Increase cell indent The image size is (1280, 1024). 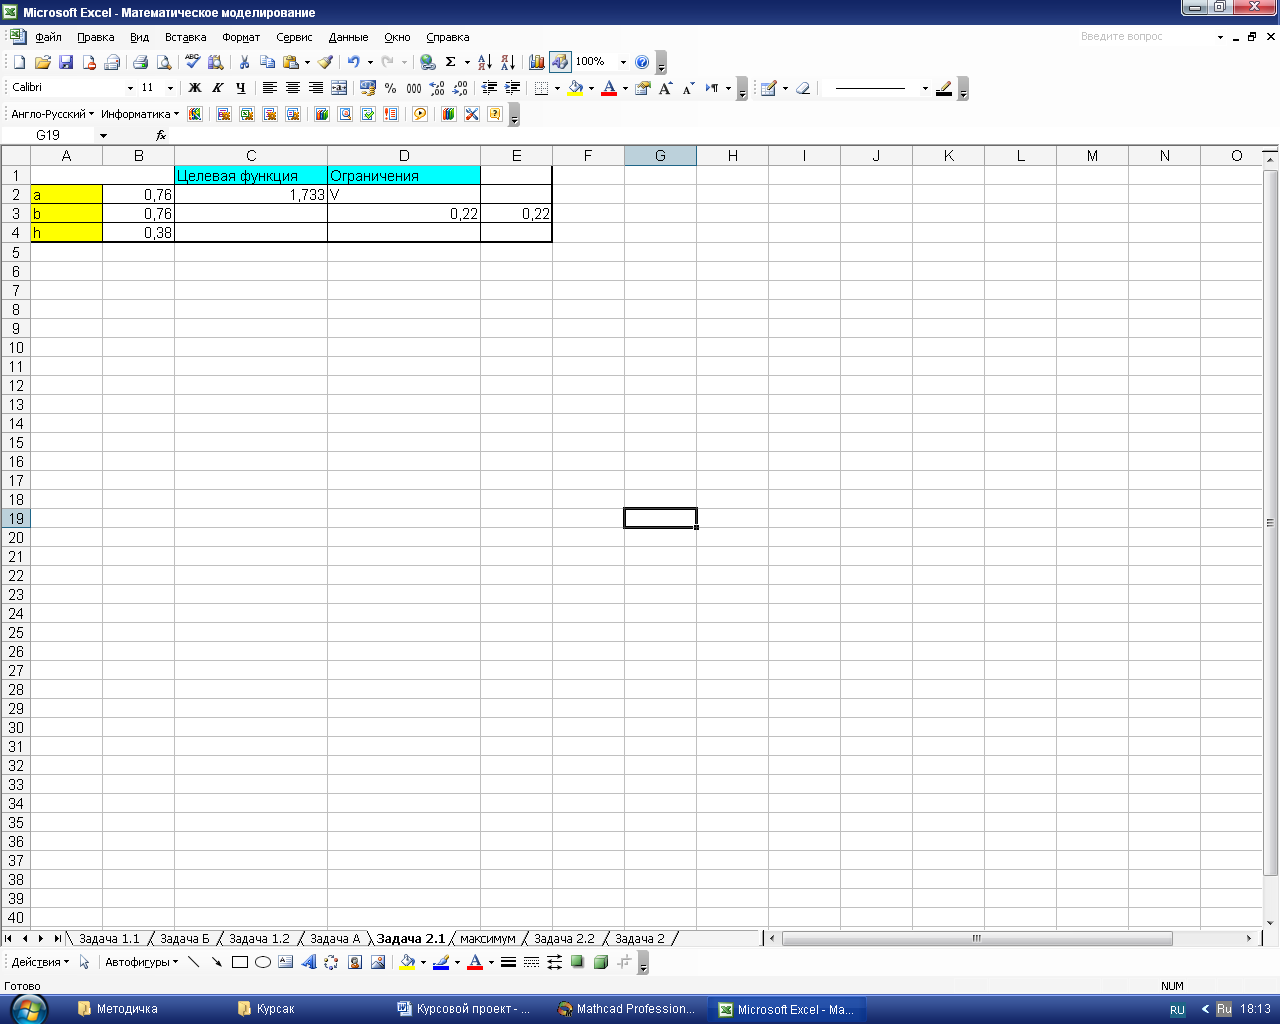(512, 88)
